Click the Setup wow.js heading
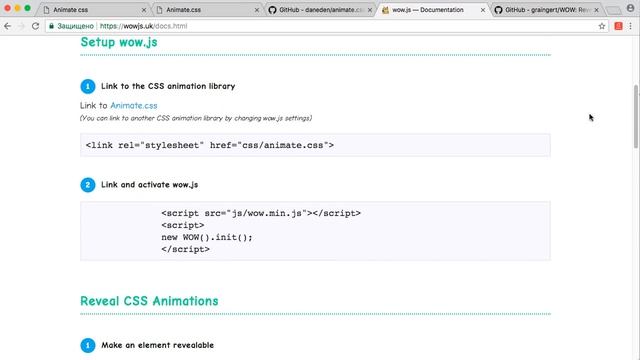The image size is (640, 360). click(x=119, y=42)
